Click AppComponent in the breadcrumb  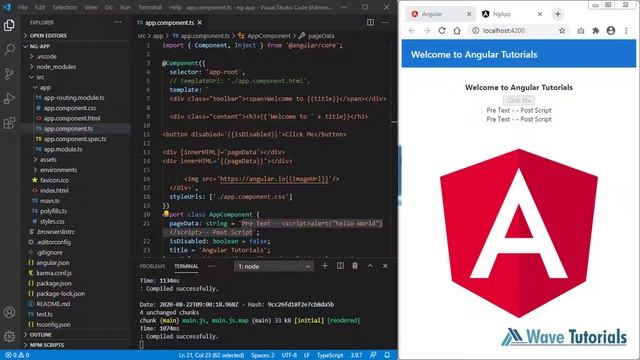pos(269,36)
